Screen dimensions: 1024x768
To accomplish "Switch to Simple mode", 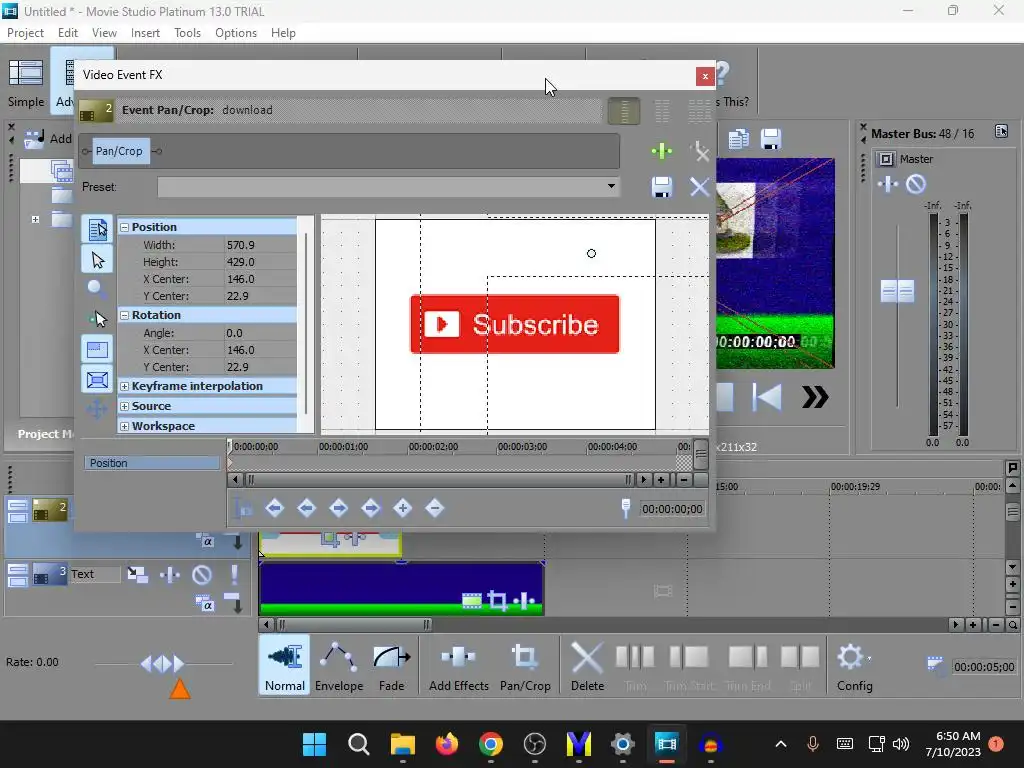I will [x=26, y=82].
